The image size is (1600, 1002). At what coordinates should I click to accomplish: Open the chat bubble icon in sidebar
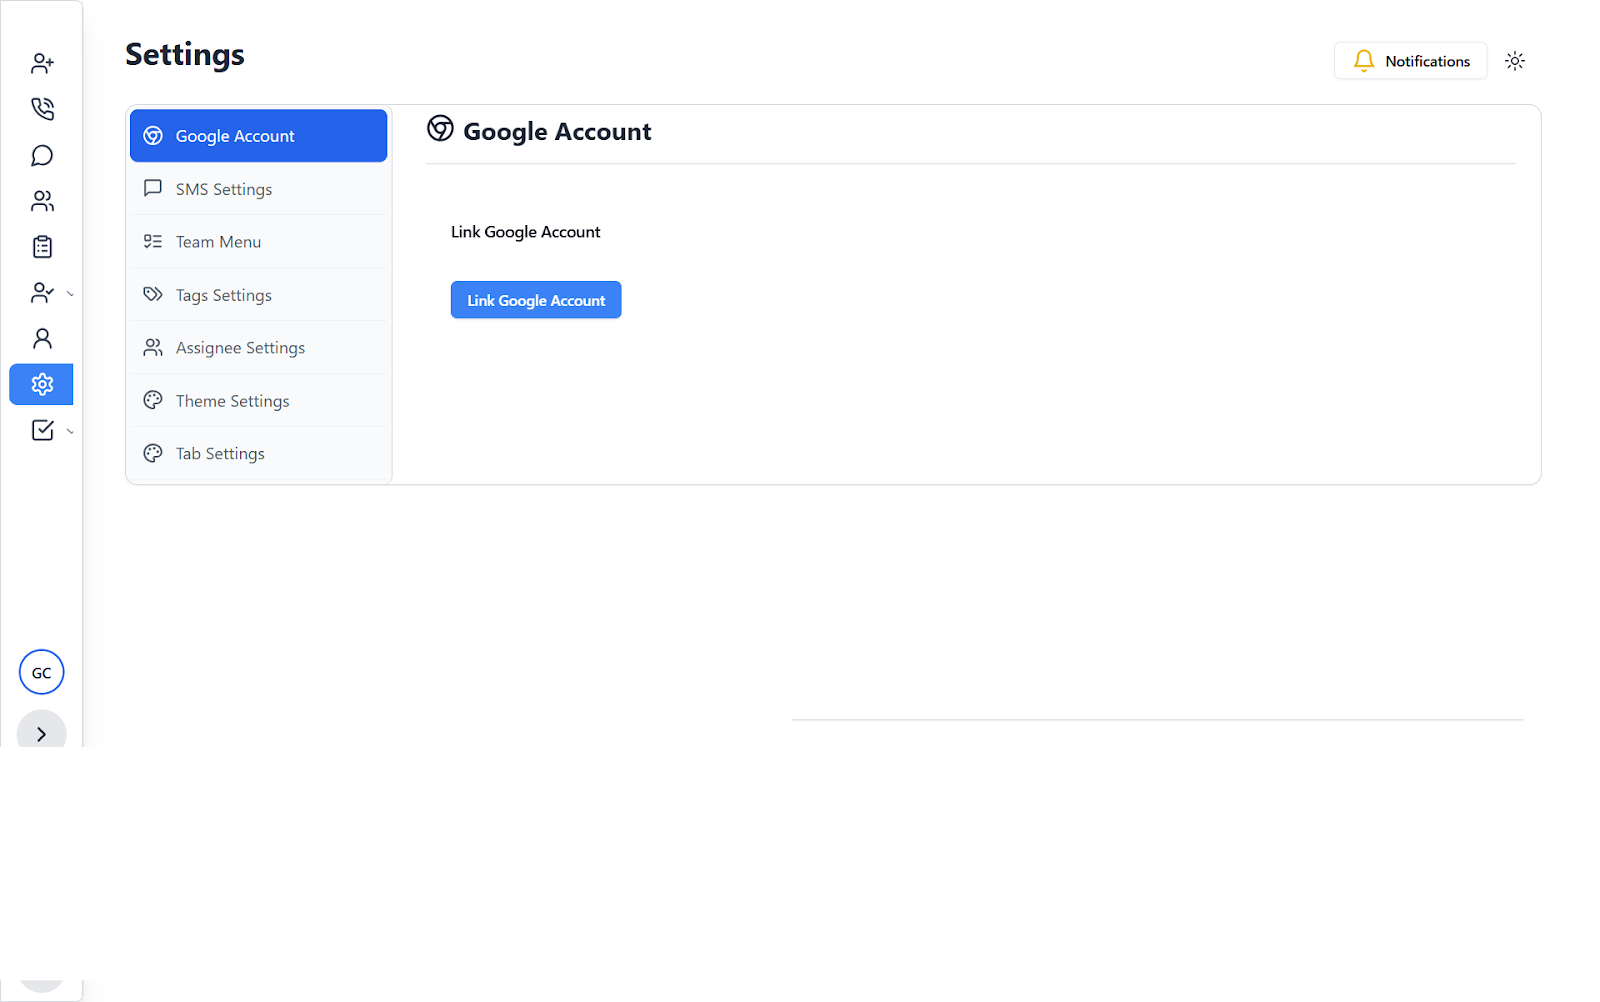[x=42, y=155]
